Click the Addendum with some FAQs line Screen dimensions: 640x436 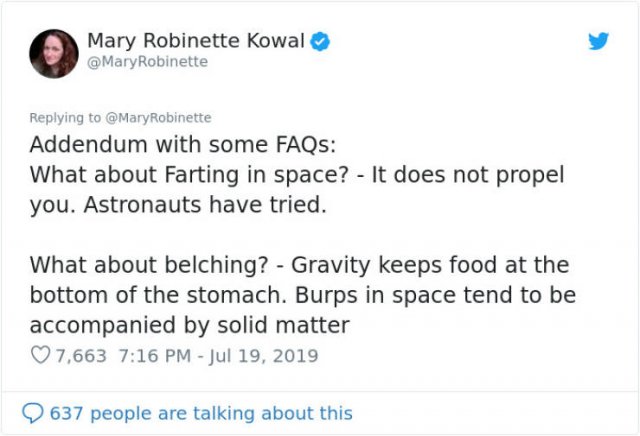[x=183, y=145]
